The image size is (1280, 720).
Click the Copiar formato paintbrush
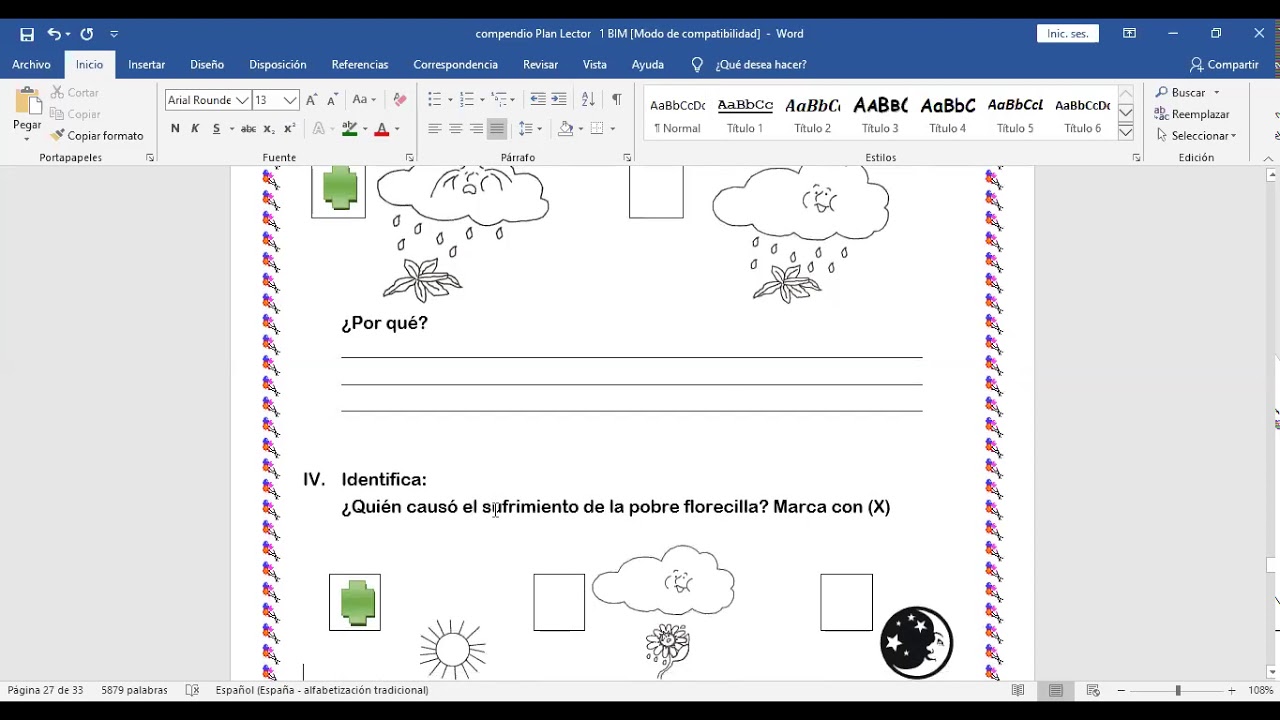97,135
